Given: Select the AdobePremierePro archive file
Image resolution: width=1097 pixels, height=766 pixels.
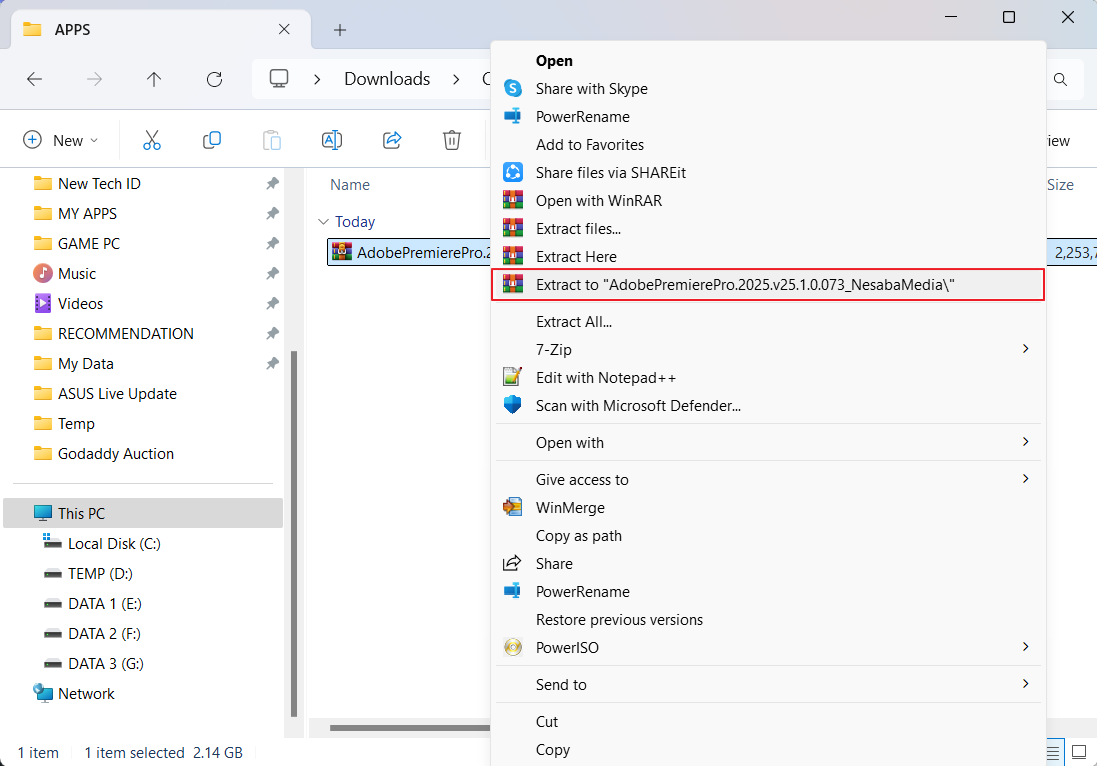Looking at the screenshot, I should pyautogui.click(x=409, y=253).
